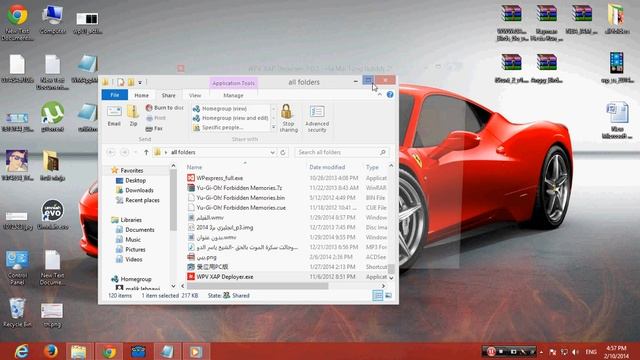Open Recent places in navigation pane
The width and height of the screenshot is (640, 360).
[x=138, y=200]
